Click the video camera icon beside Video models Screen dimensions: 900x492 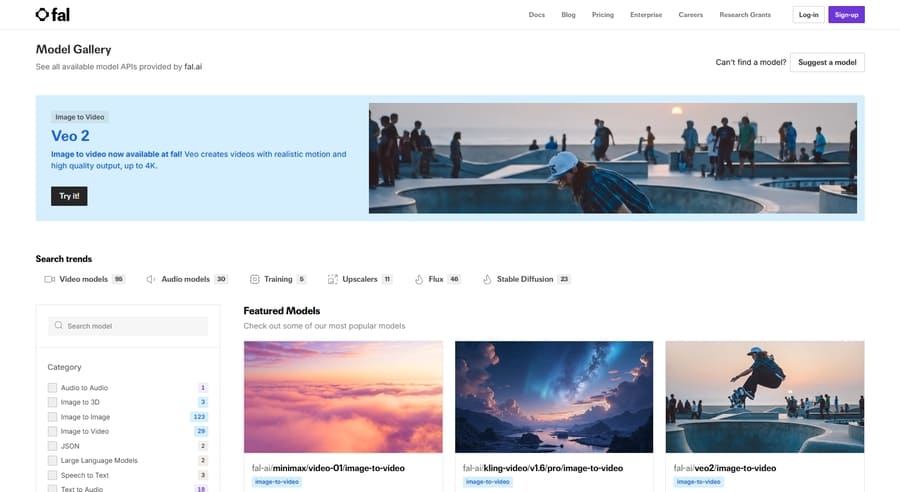pyautogui.click(x=49, y=280)
